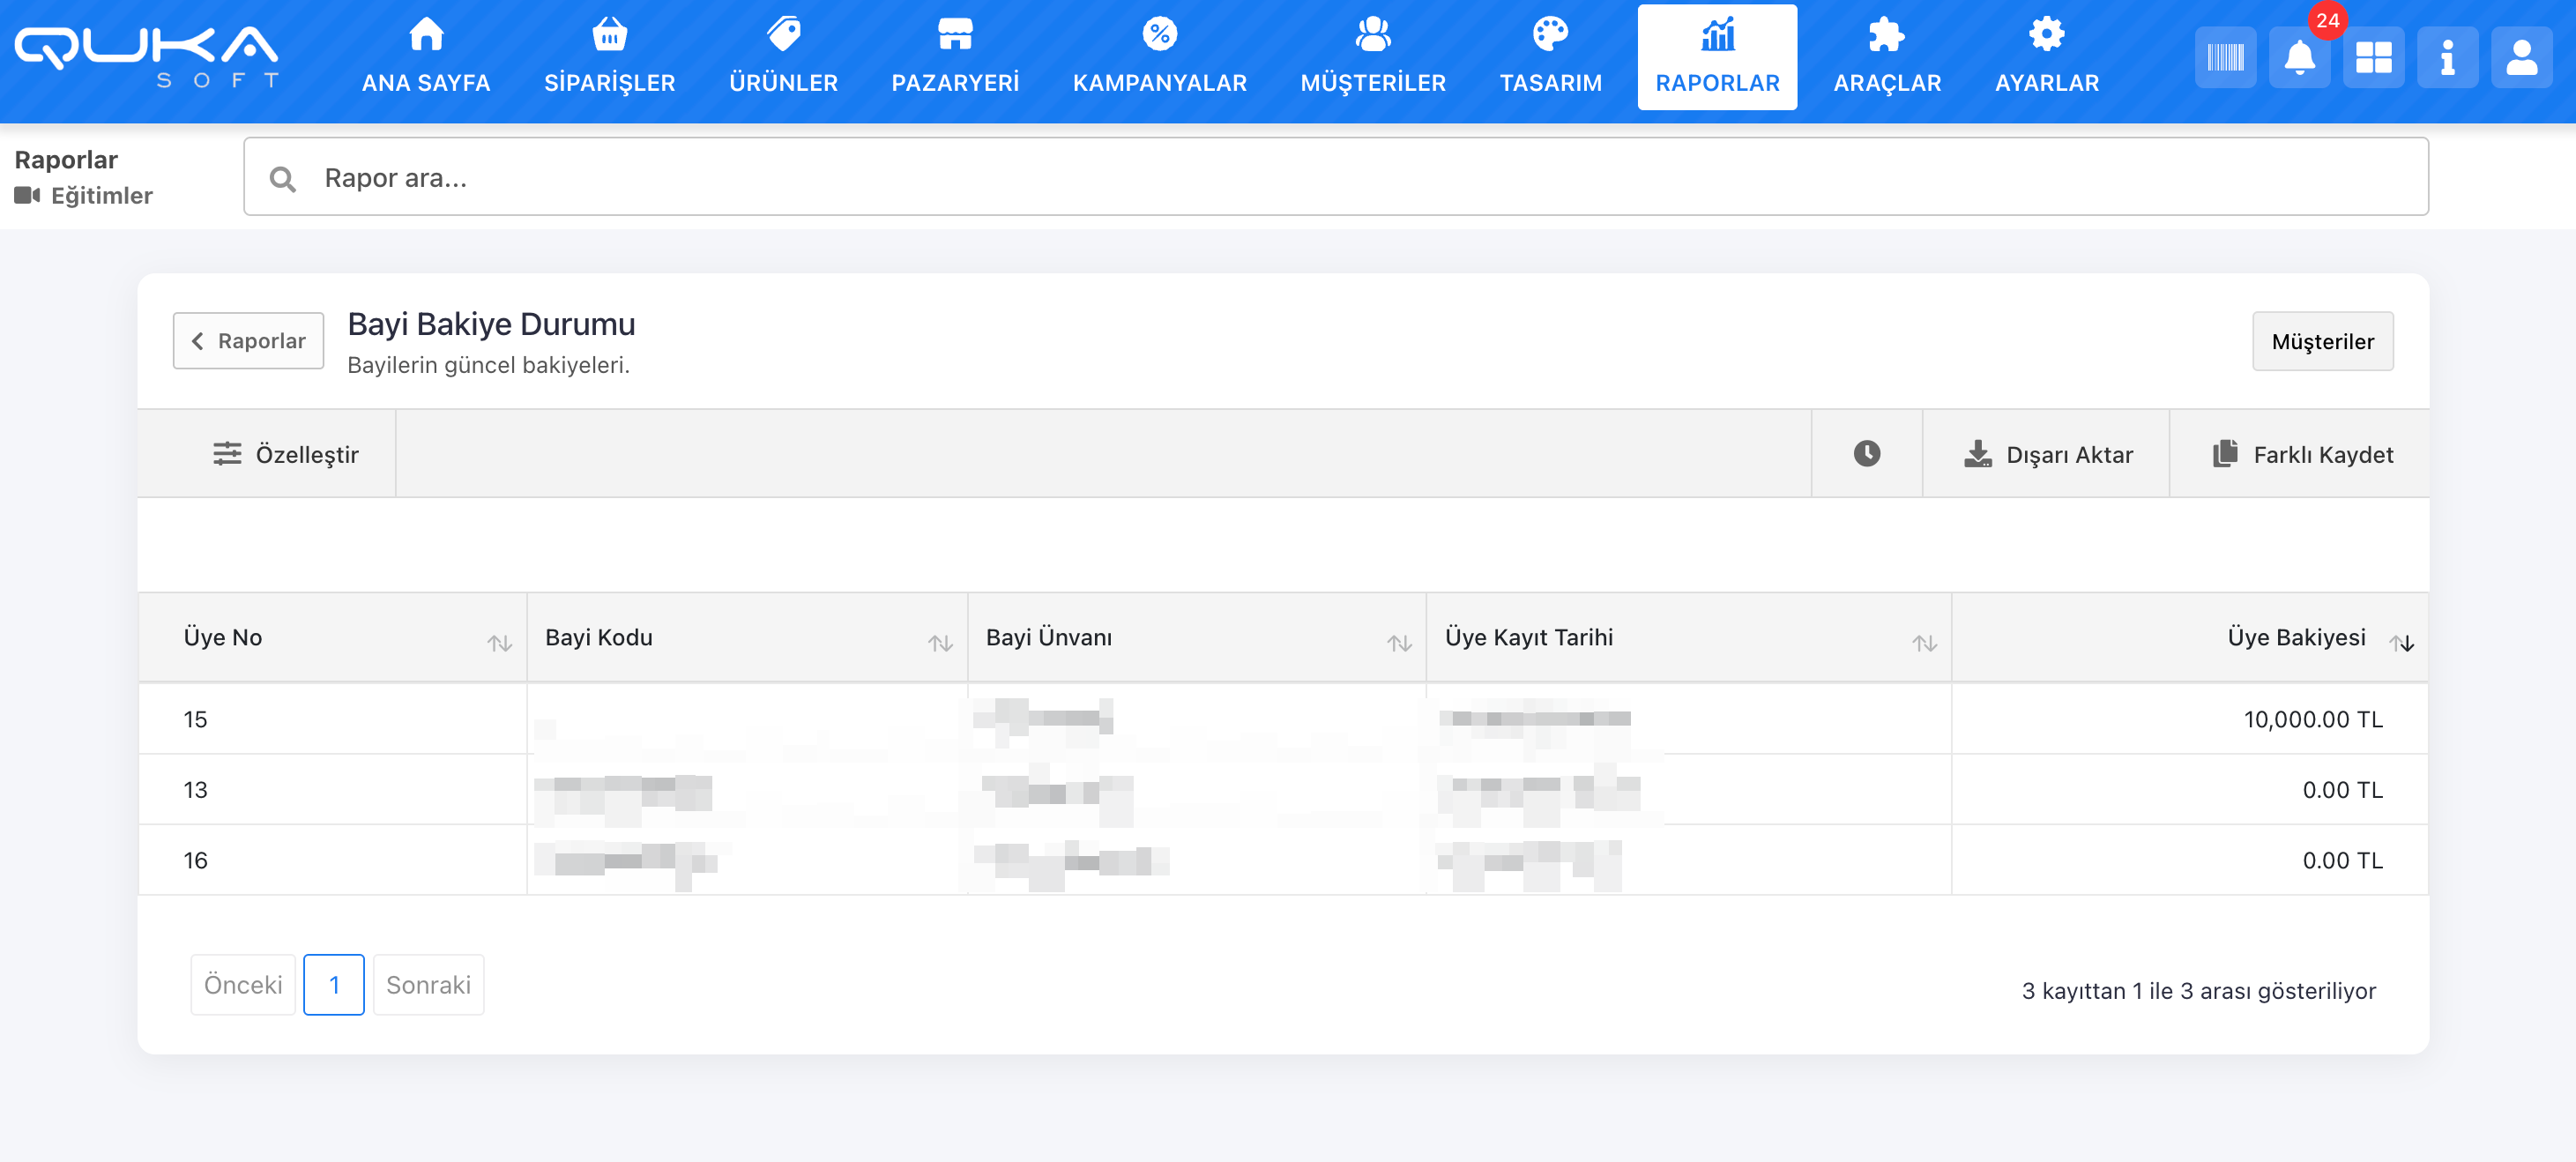Click the clock history icon
The height and width of the screenshot is (1162, 2576).
[x=1866, y=454]
